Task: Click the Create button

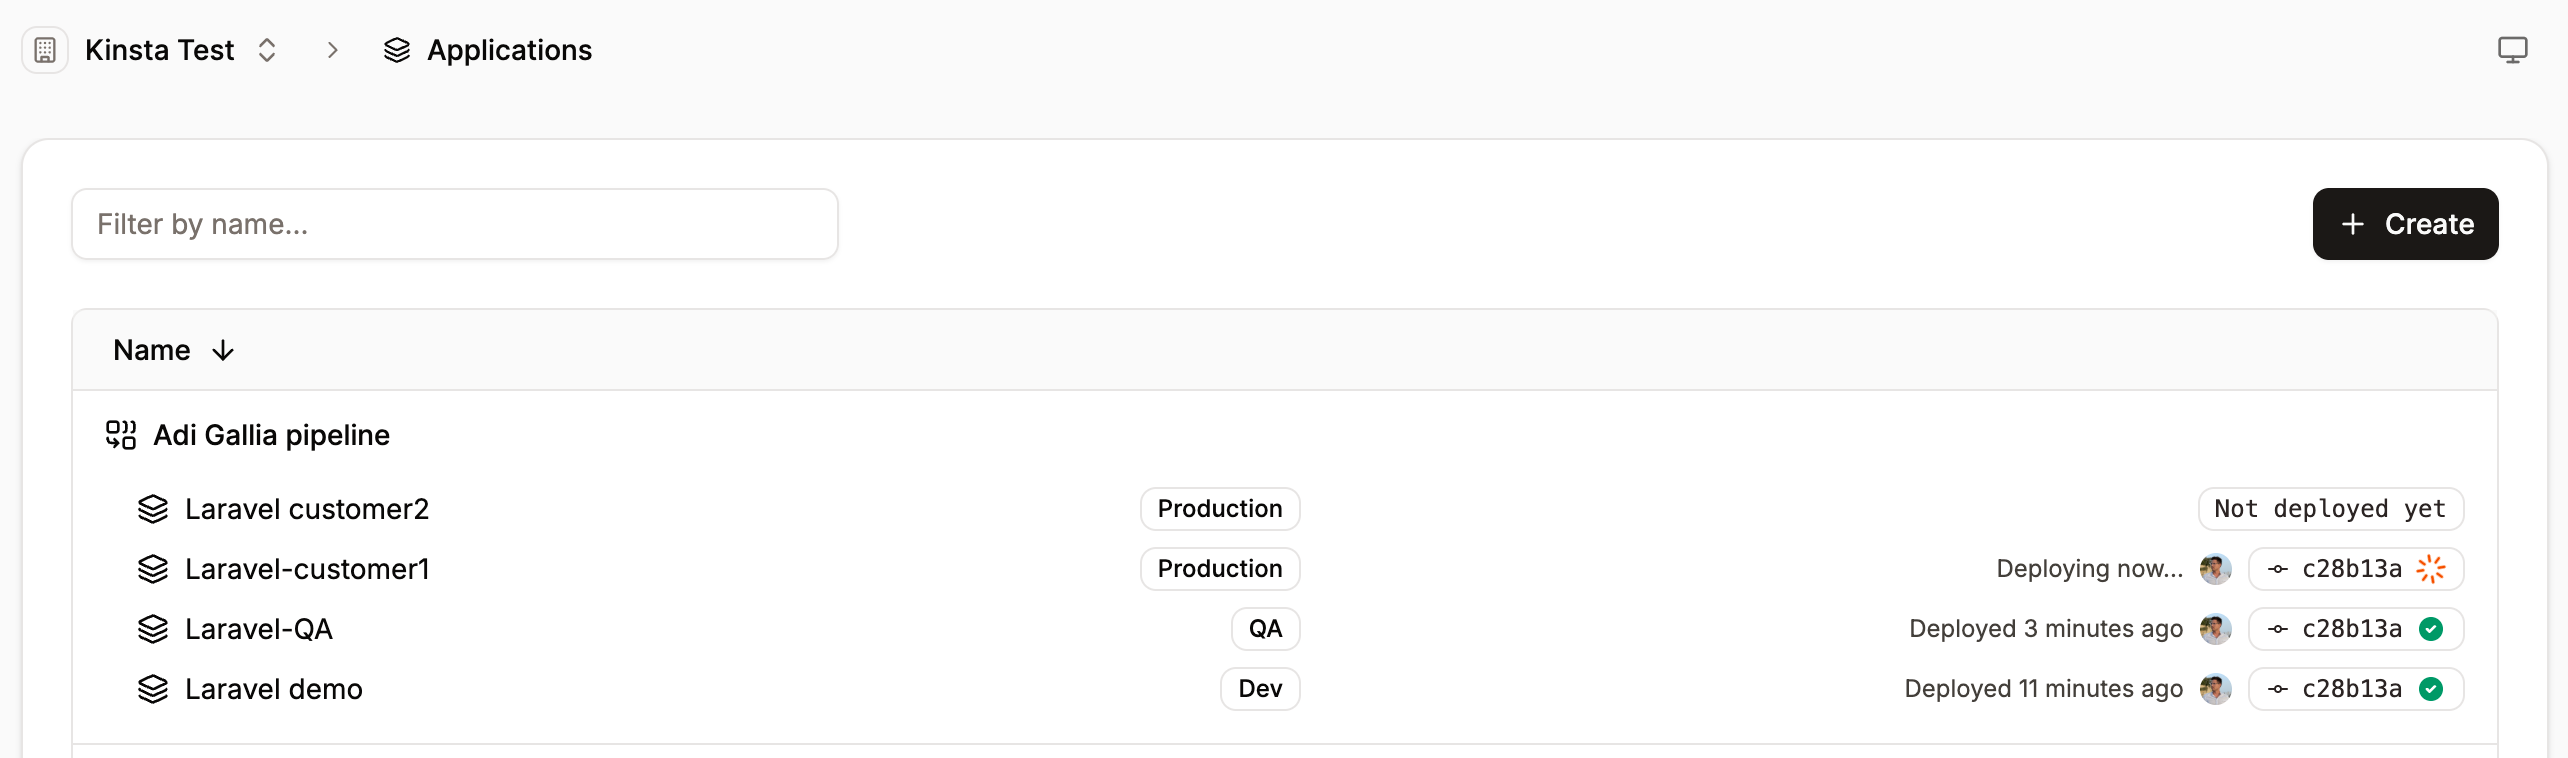Action: point(2405,224)
